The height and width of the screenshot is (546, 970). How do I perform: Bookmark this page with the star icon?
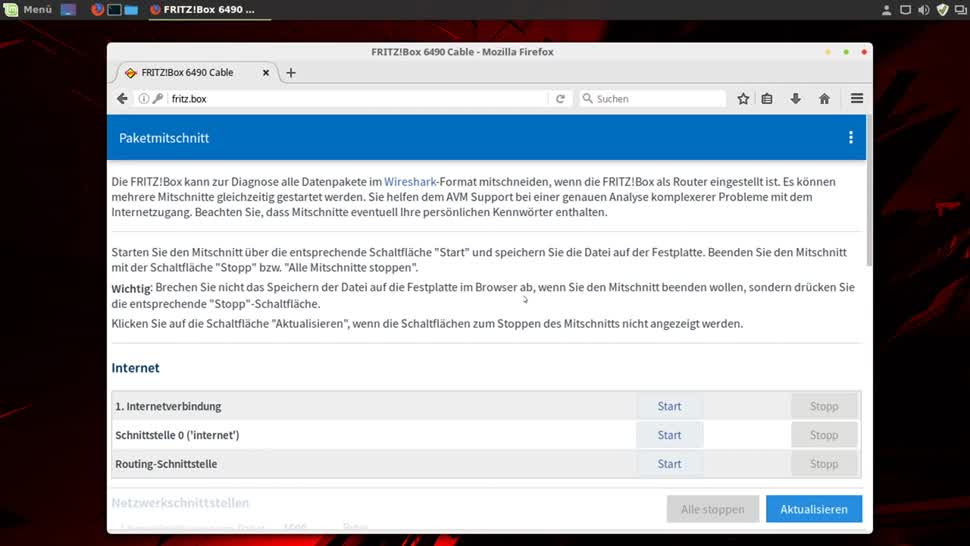pos(743,98)
